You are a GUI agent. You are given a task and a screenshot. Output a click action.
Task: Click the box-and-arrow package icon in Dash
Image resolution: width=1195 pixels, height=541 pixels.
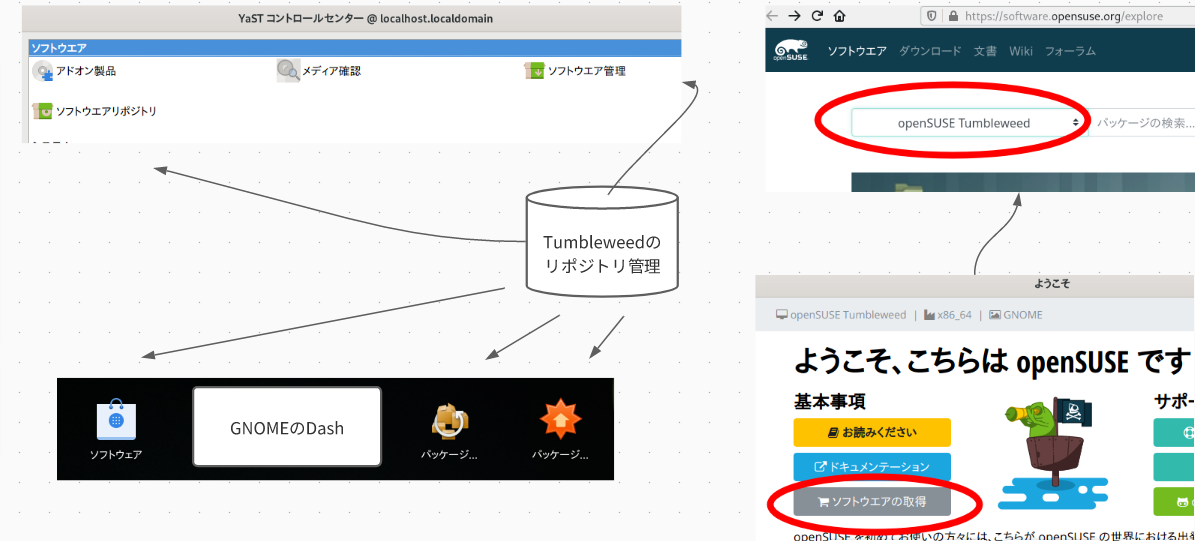pos(450,421)
